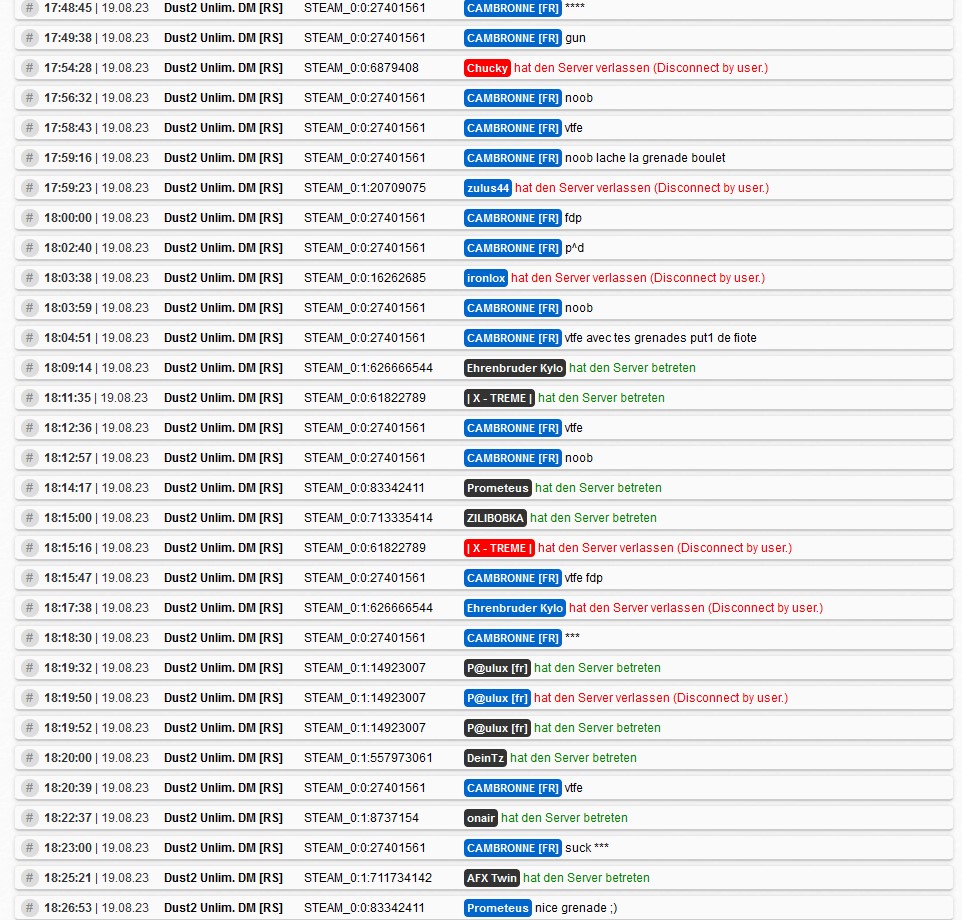Image resolution: width=962 pixels, height=920 pixels.
Task: Open the # icon on the 17:59:23 row
Action: pos(29,188)
